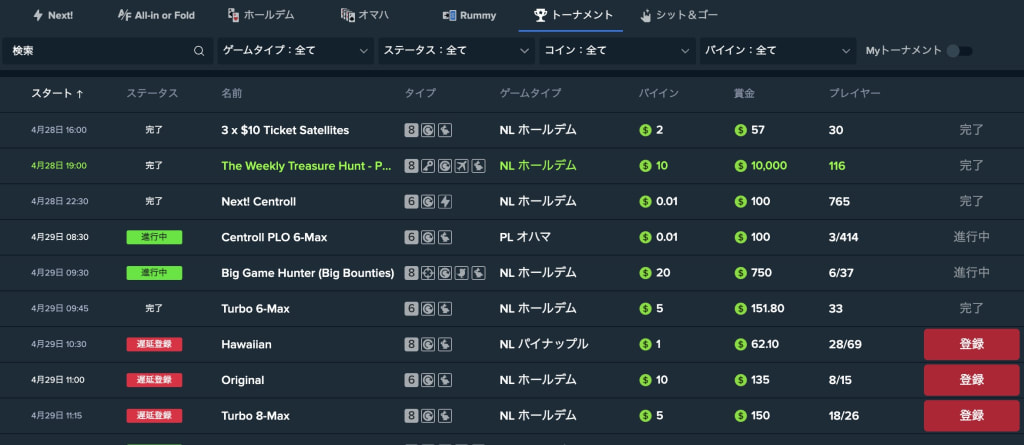Image resolution: width=1024 pixels, height=445 pixels.
Task: Click the re-entry circle icon in Next! Centroll row
Action: 428,202
